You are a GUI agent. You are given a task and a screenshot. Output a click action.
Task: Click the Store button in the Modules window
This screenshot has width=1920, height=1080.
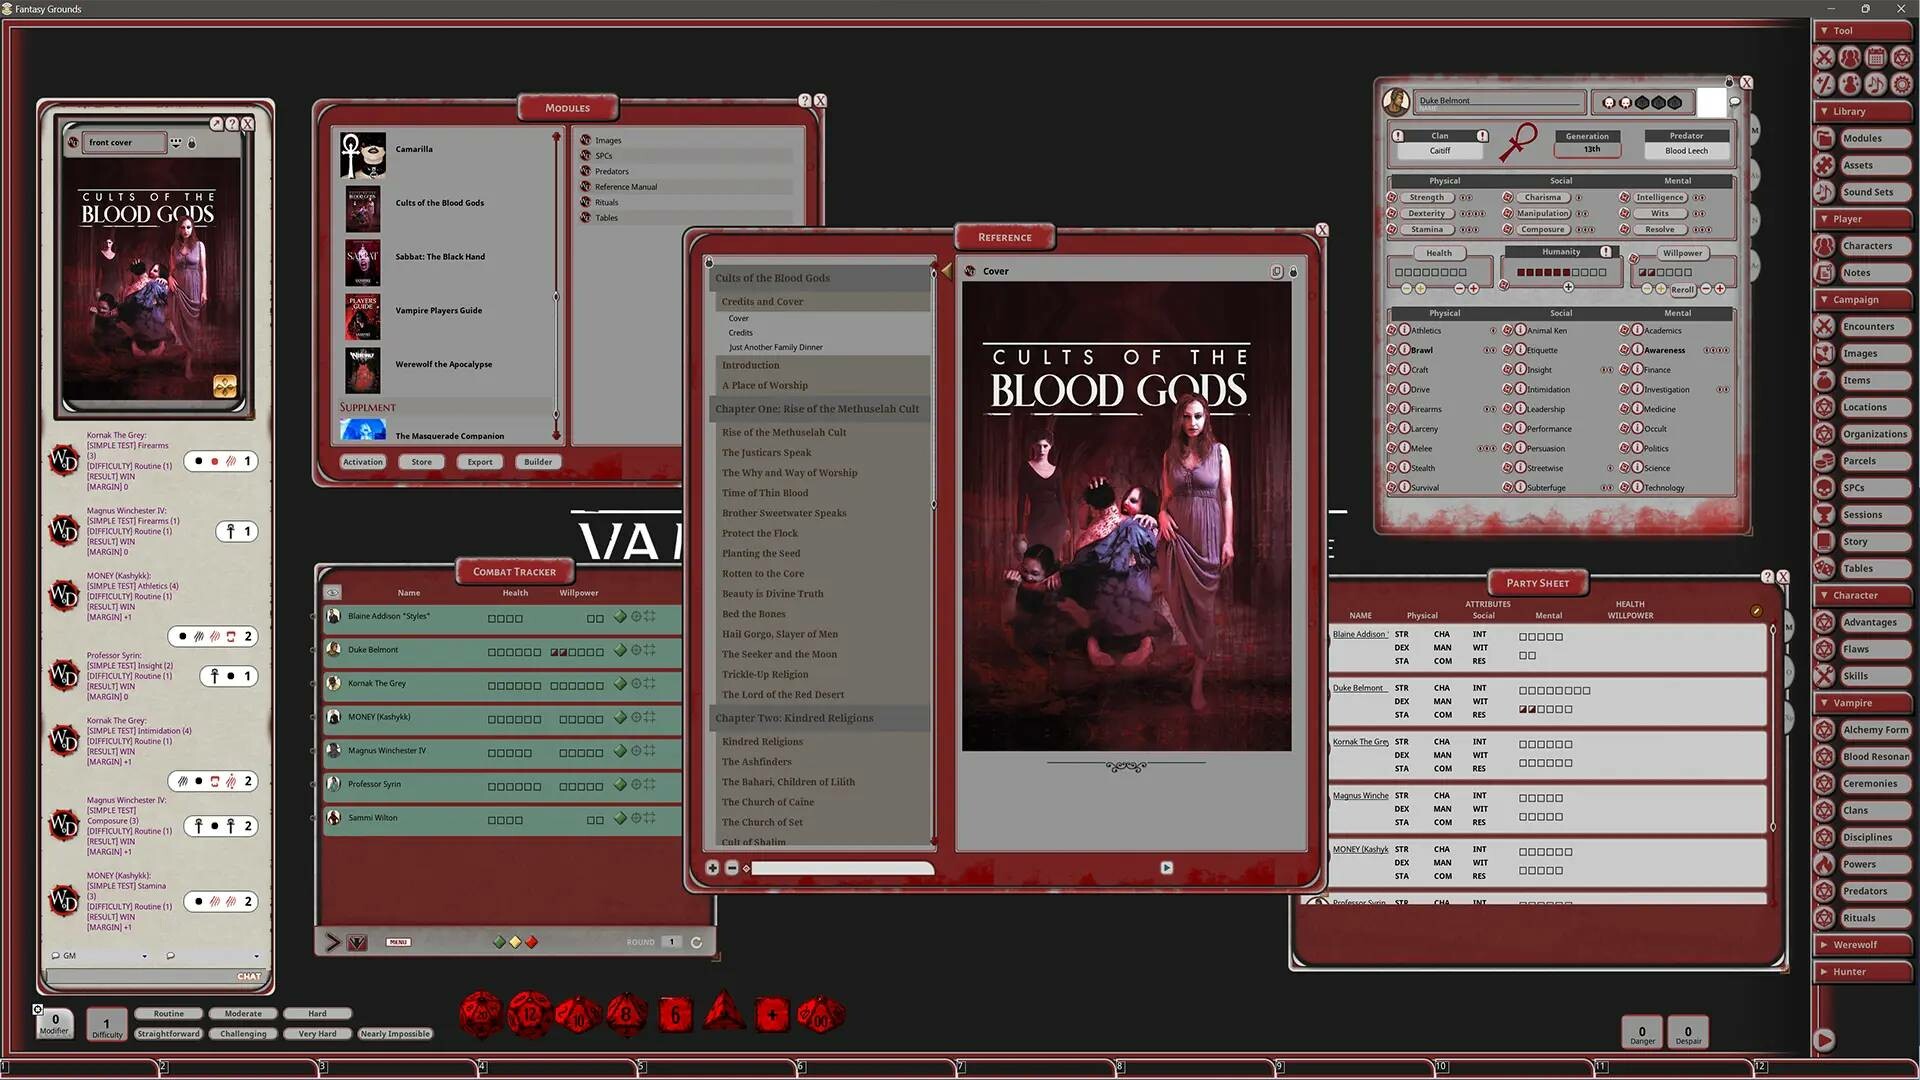[421, 461]
